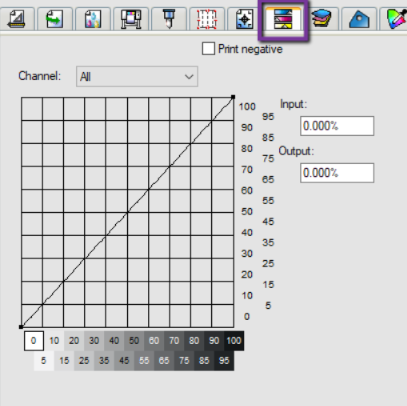The height and width of the screenshot is (406, 407).
Task: Select the 65 gray swatch
Action: pos(164,361)
